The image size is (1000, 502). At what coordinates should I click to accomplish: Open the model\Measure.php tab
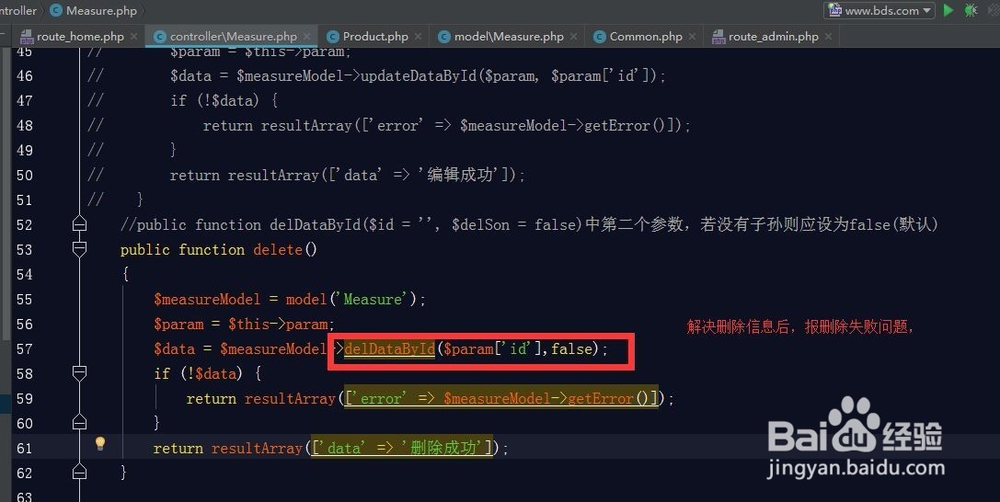click(x=508, y=36)
